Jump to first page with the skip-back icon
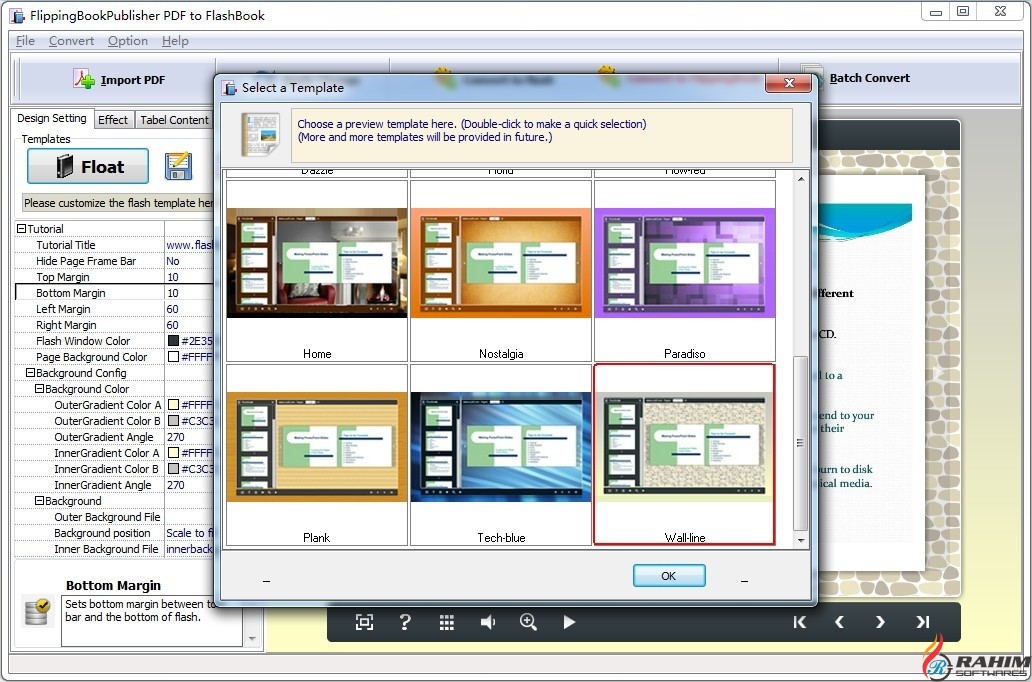 coord(799,622)
